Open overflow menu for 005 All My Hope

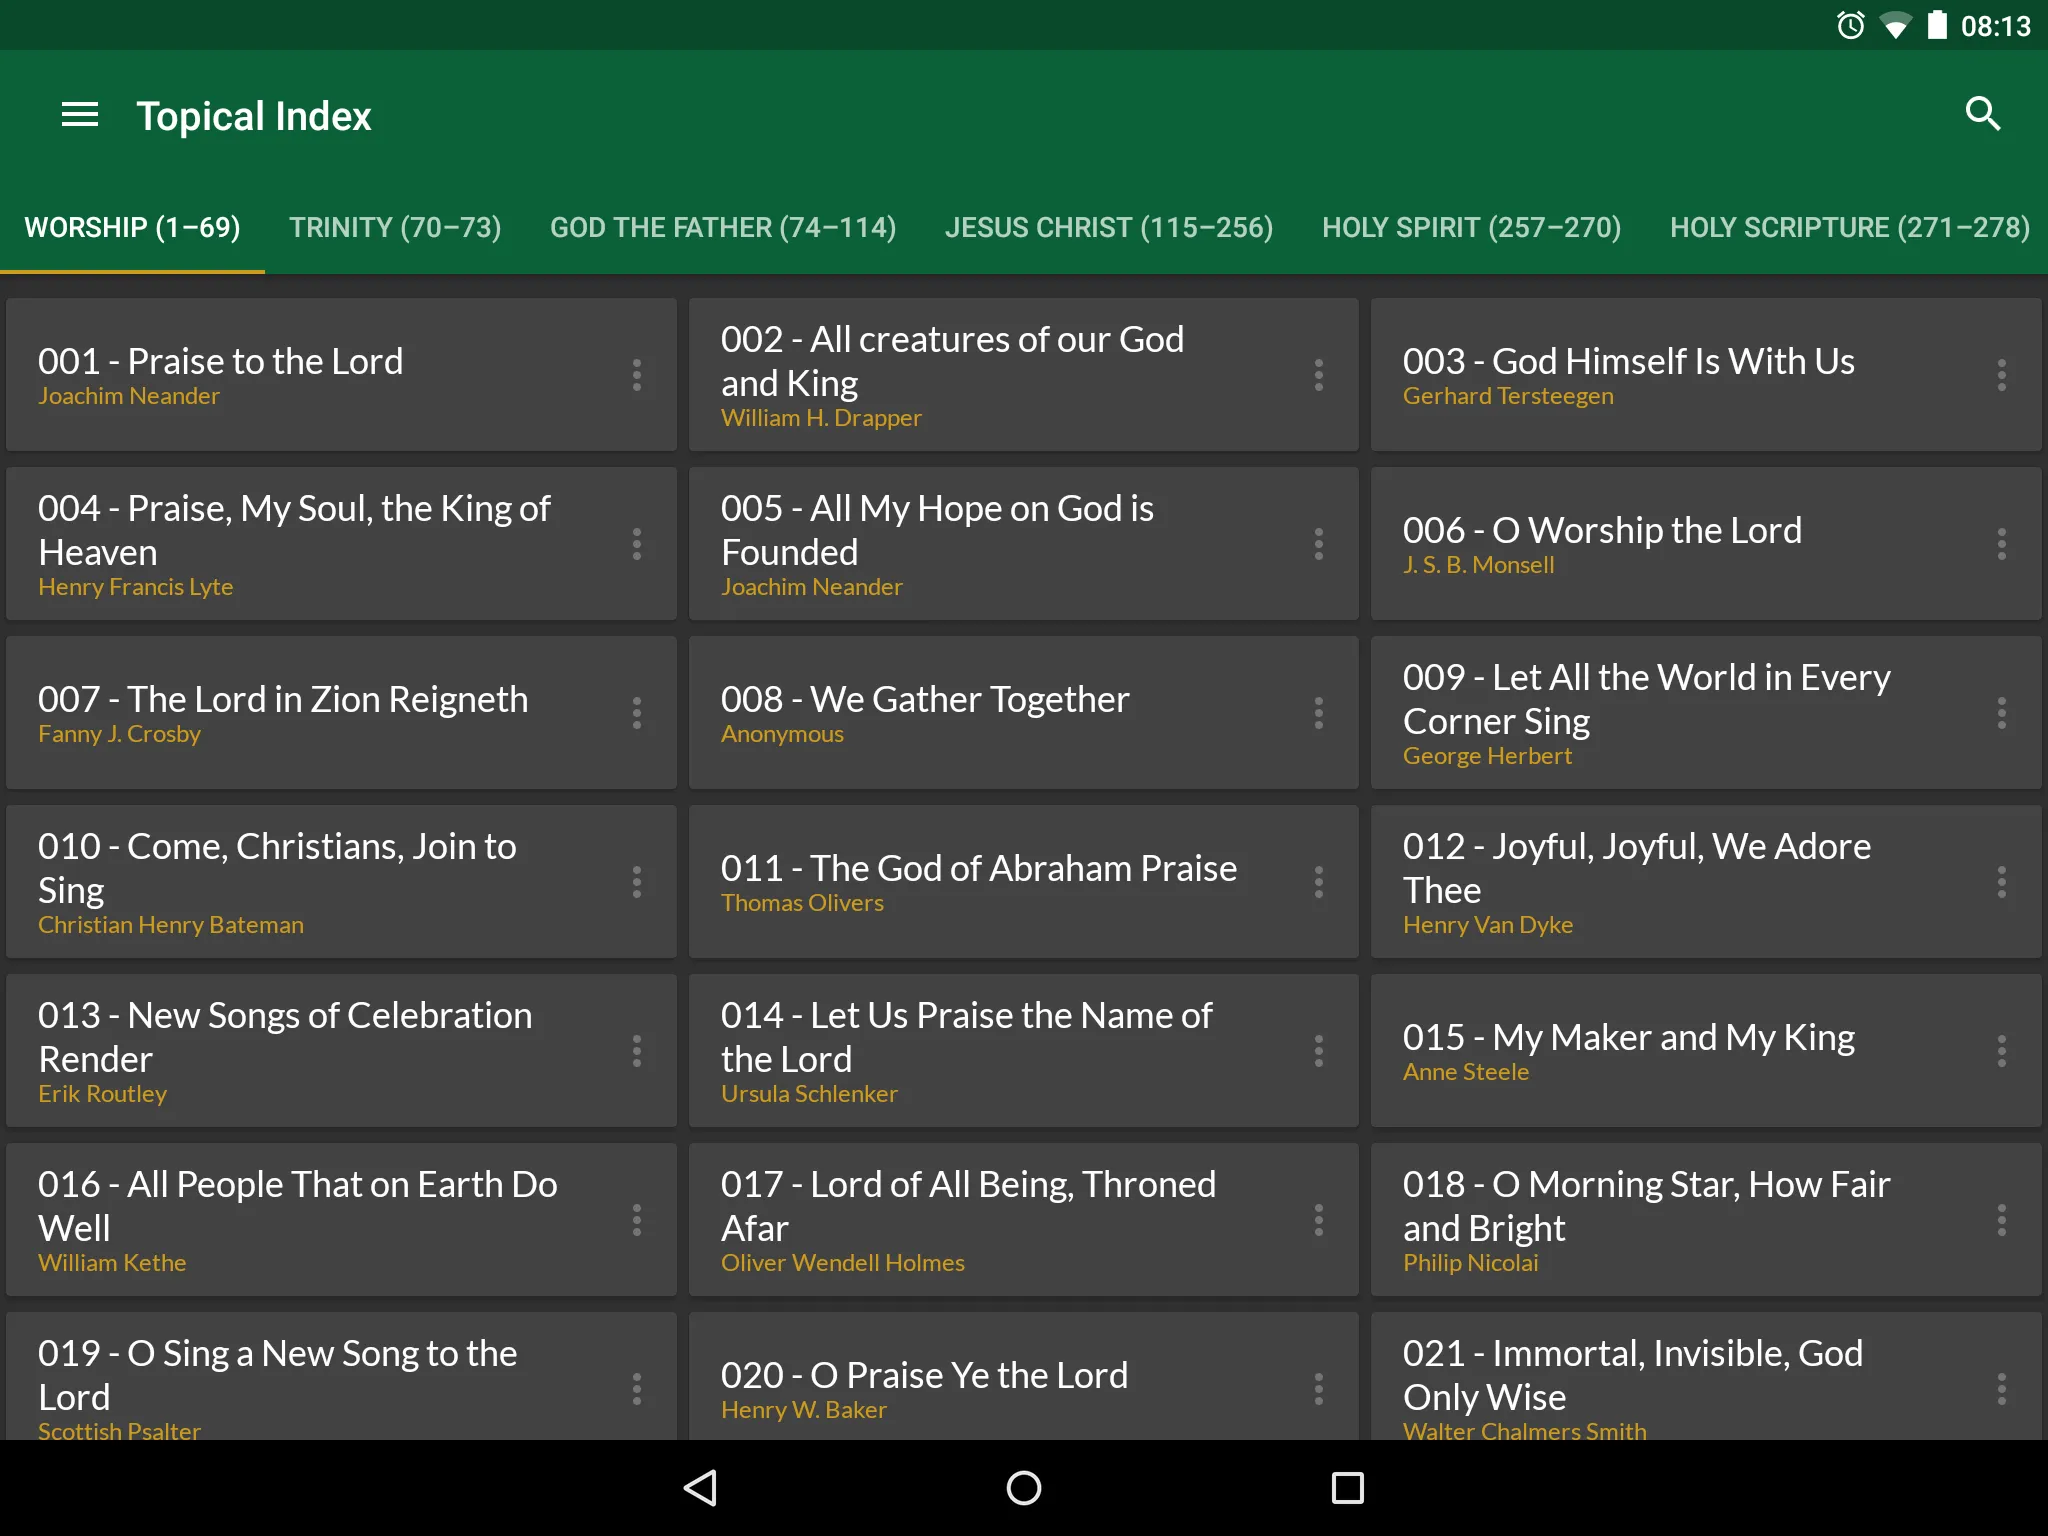(x=1319, y=544)
